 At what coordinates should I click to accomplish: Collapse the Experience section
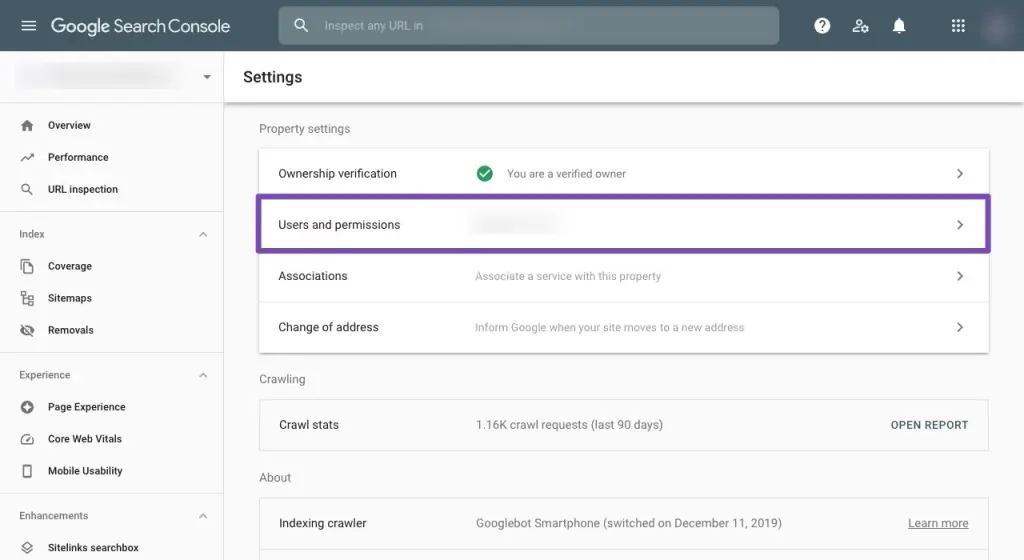[x=203, y=375]
